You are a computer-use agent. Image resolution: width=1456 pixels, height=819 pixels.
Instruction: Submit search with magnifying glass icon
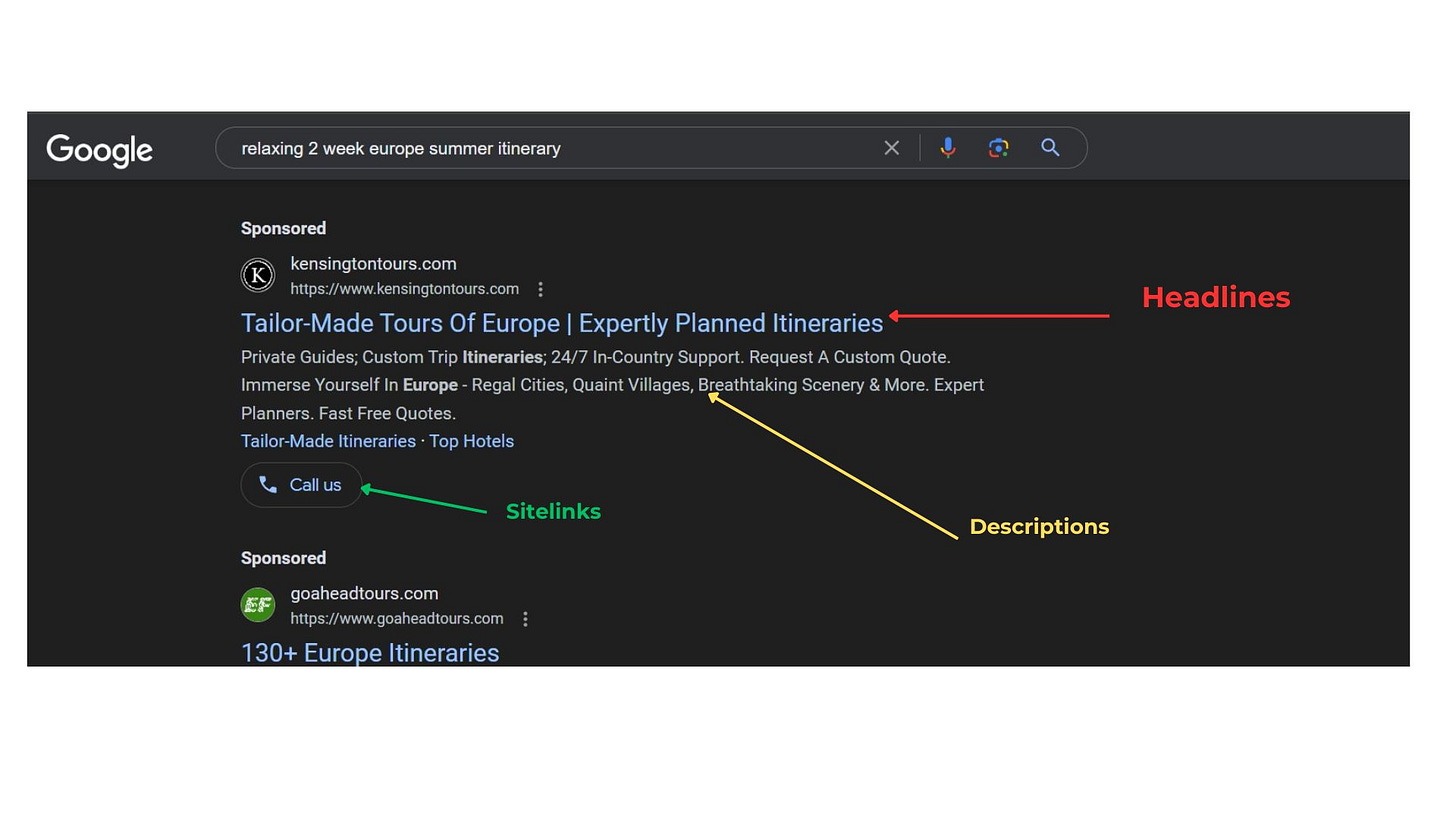(x=1050, y=148)
